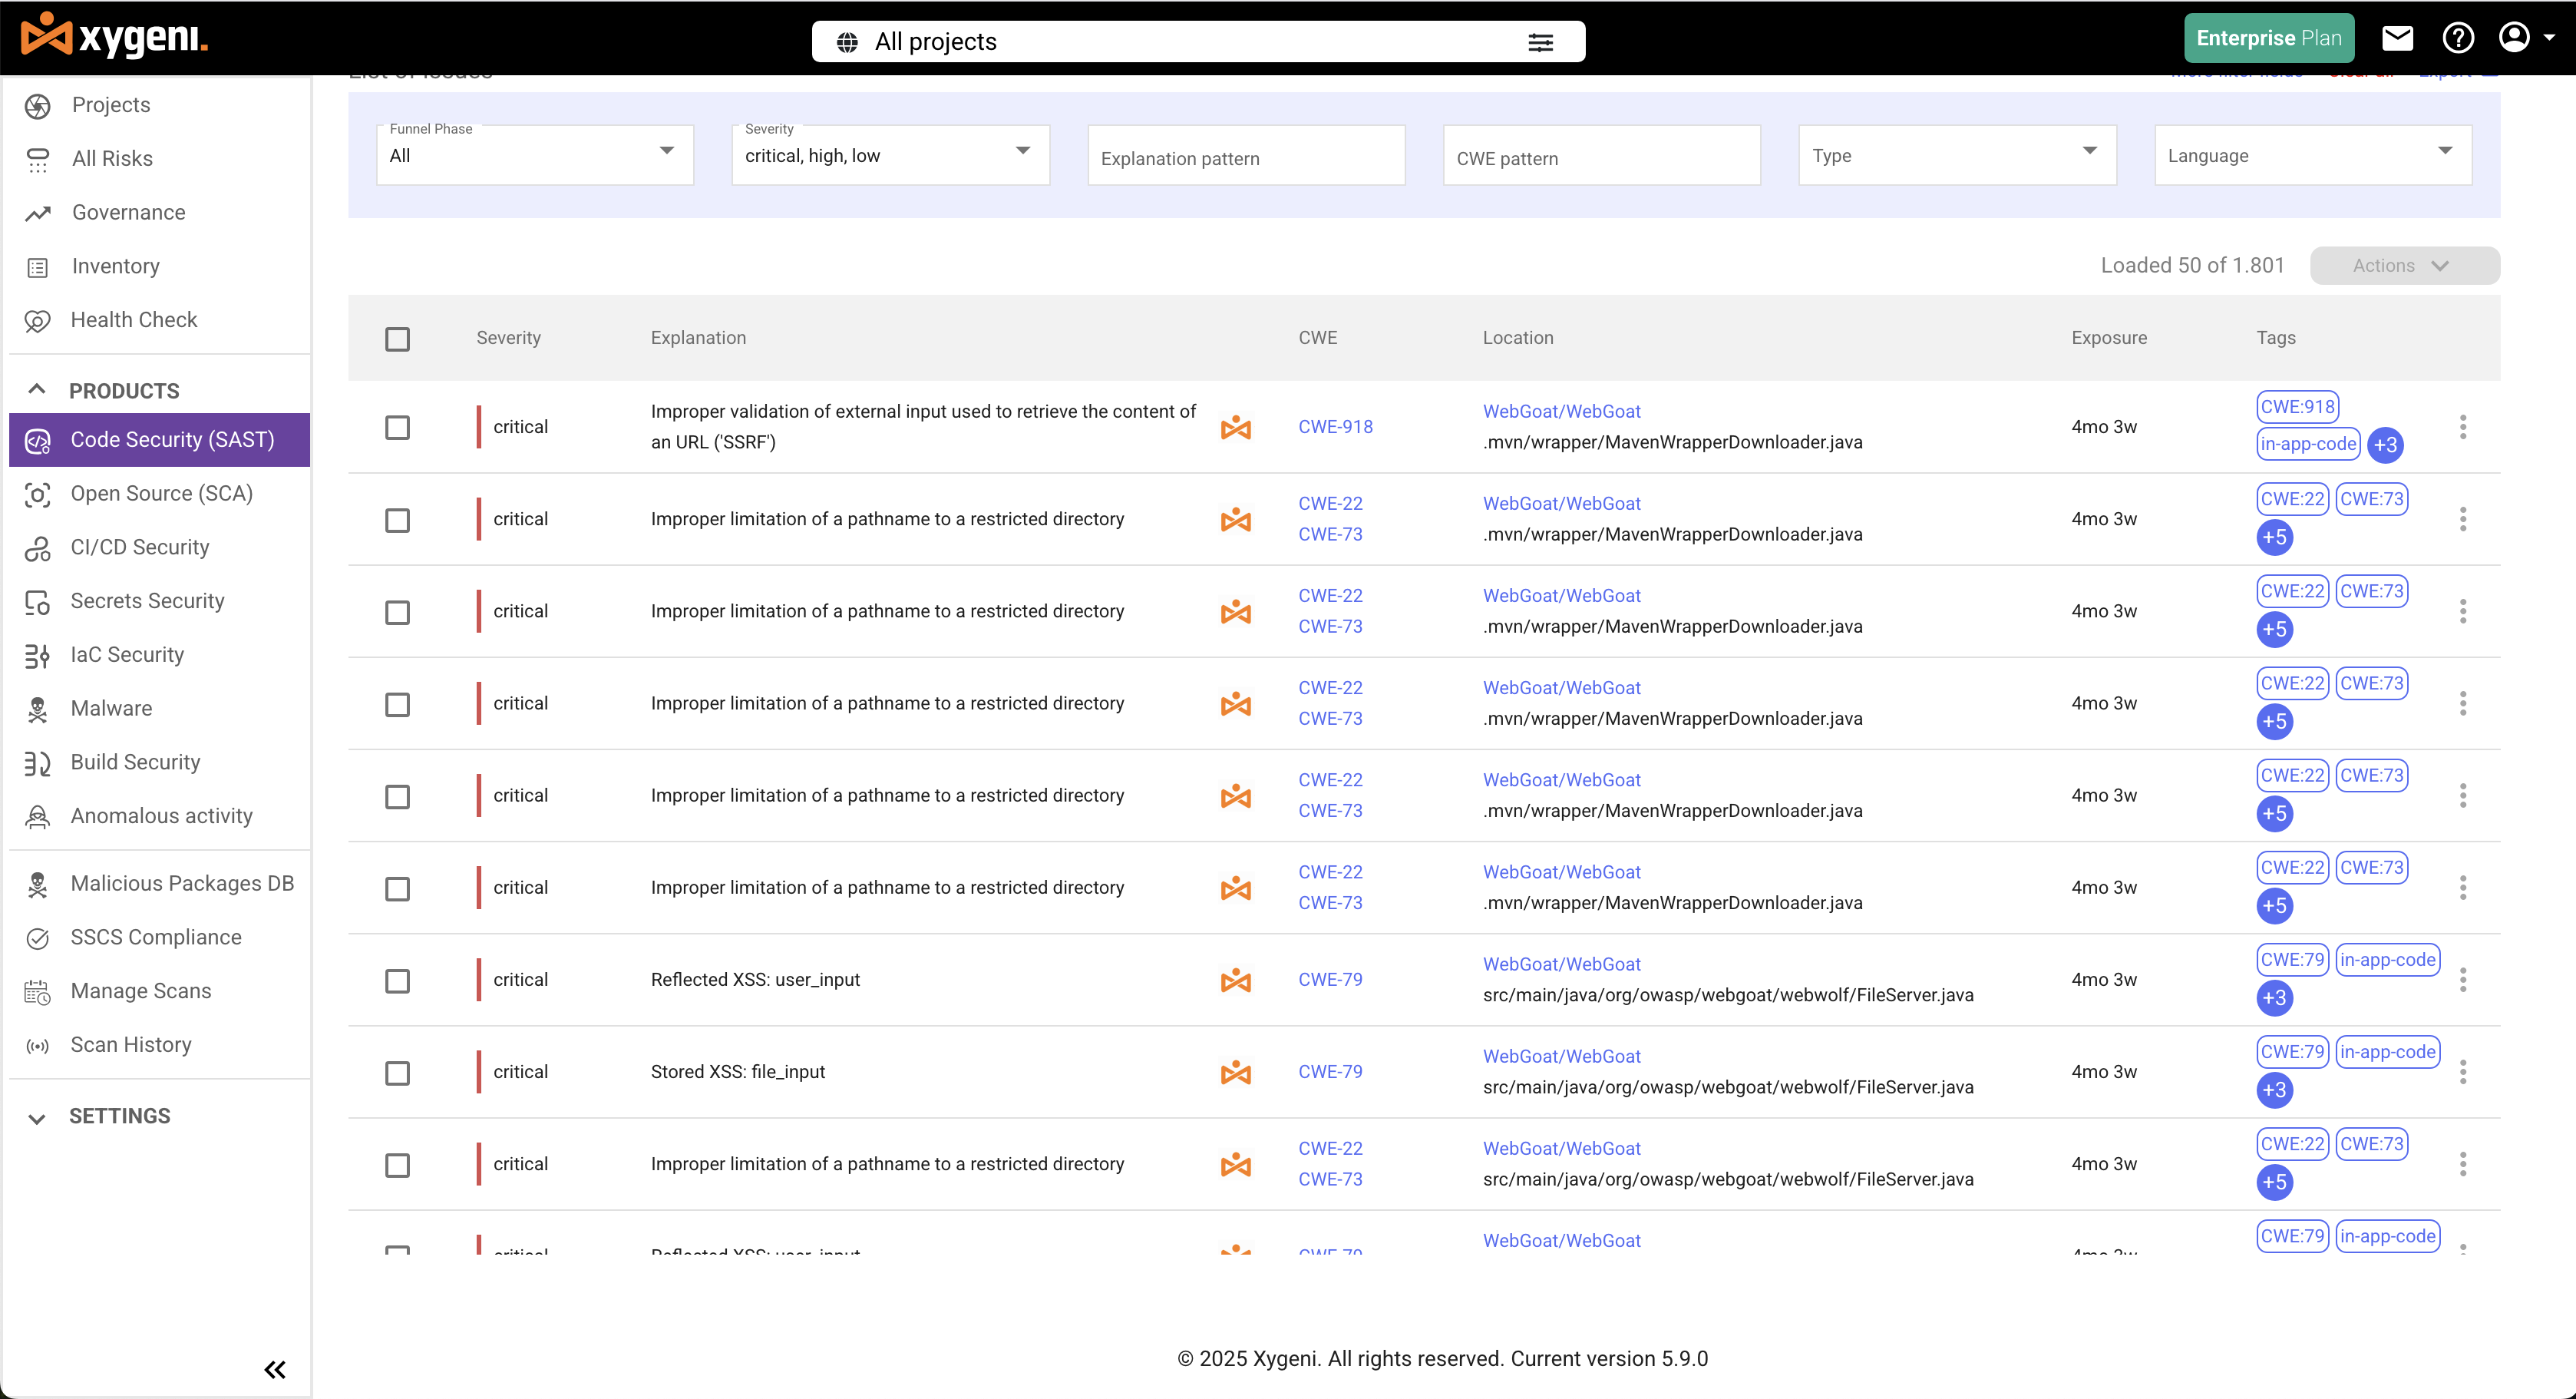Expand the Funnel Phase dropdown
2576x1399 pixels.
pos(534,155)
